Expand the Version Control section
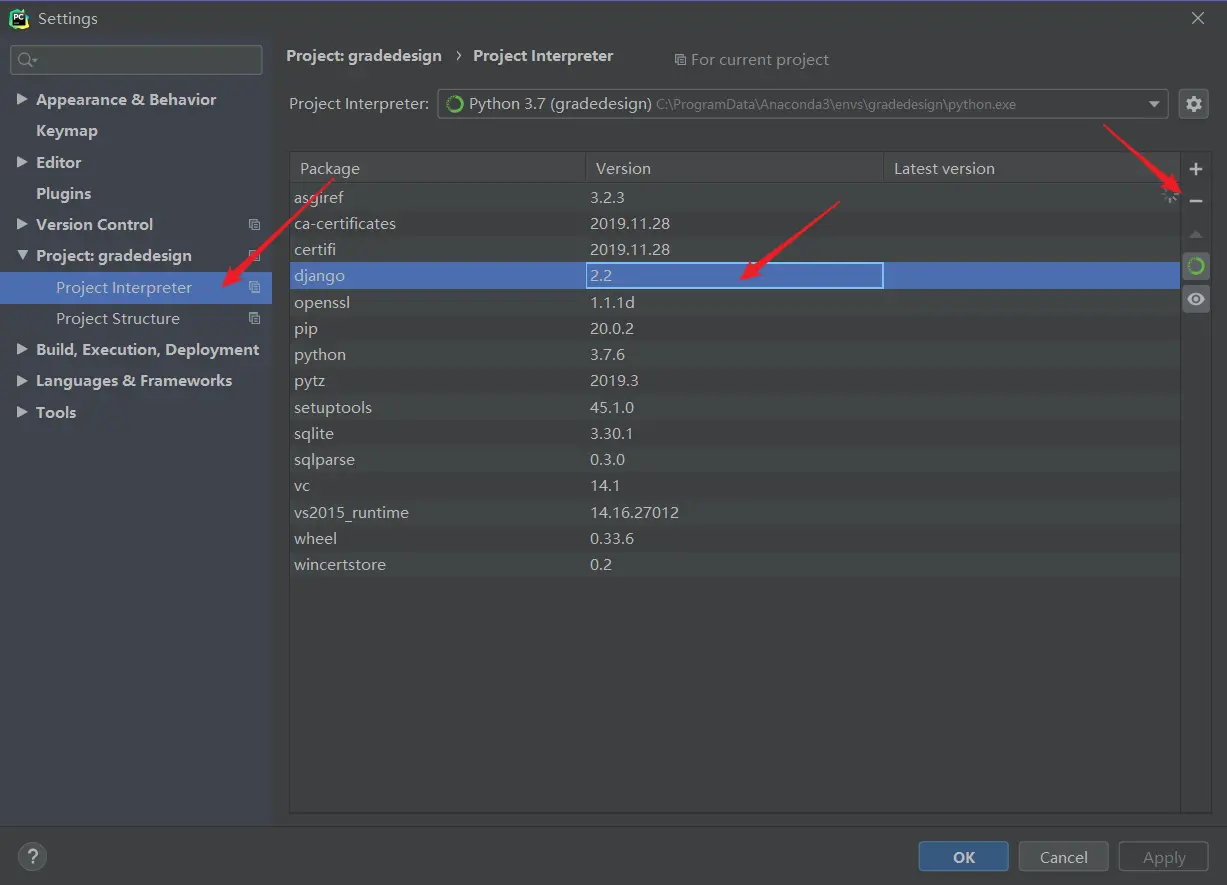Image resolution: width=1227 pixels, height=885 pixels. point(22,224)
